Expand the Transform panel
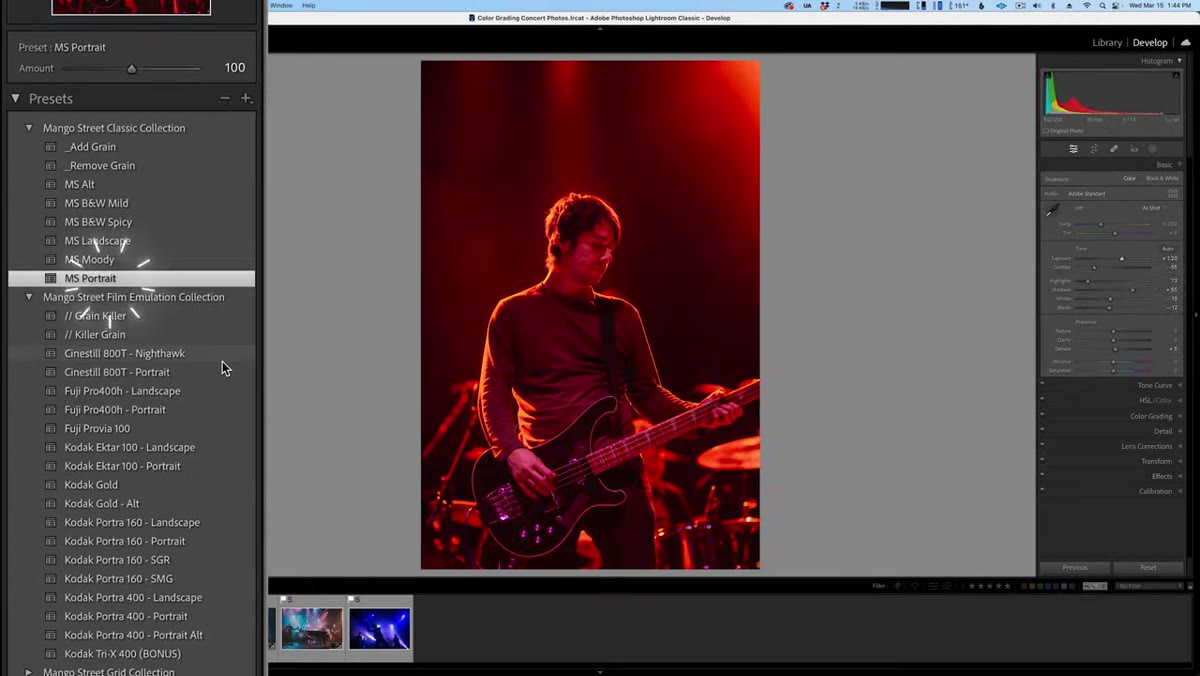1200x676 pixels. point(1179,461)
